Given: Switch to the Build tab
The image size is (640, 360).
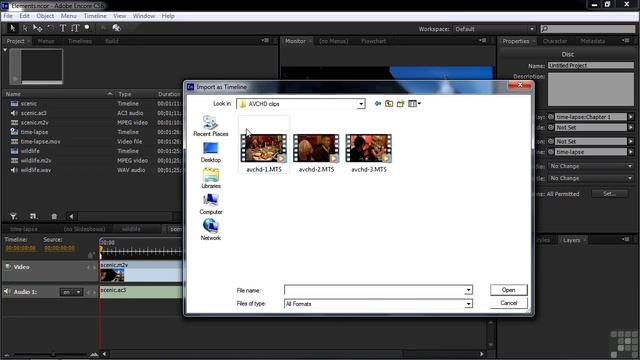Looking at the screenshot, I should 111,41.
